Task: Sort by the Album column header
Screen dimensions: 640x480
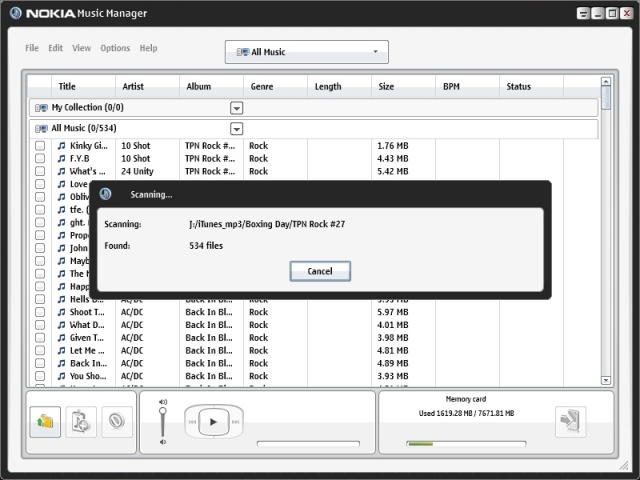Action: (211, 87)
